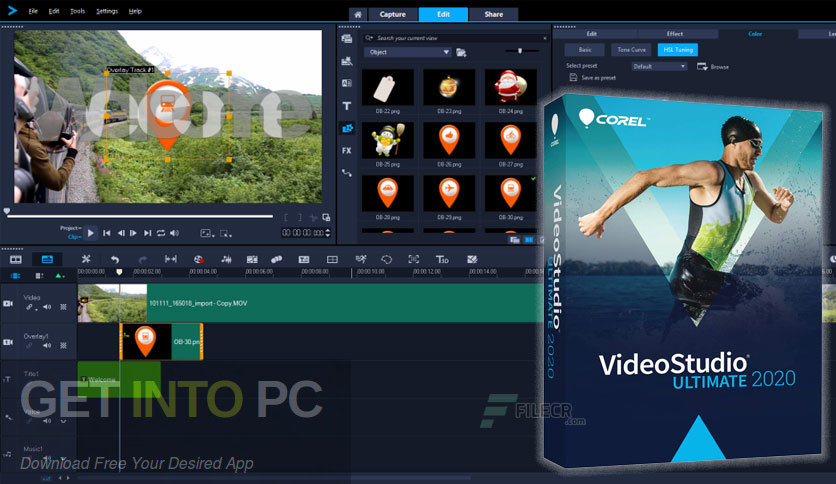Toggle the Overlay1 track enable icon
836x484 pixels.
[8, 342]
